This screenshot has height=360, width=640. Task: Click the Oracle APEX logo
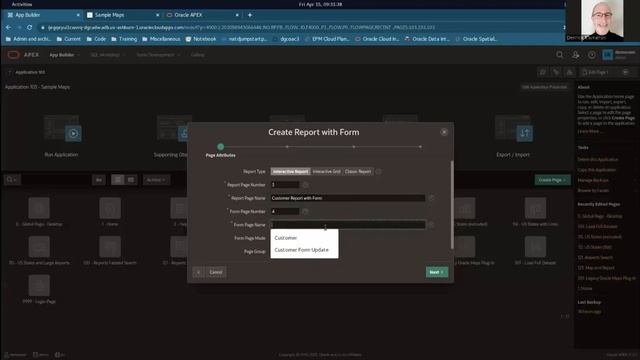(24, 55)
